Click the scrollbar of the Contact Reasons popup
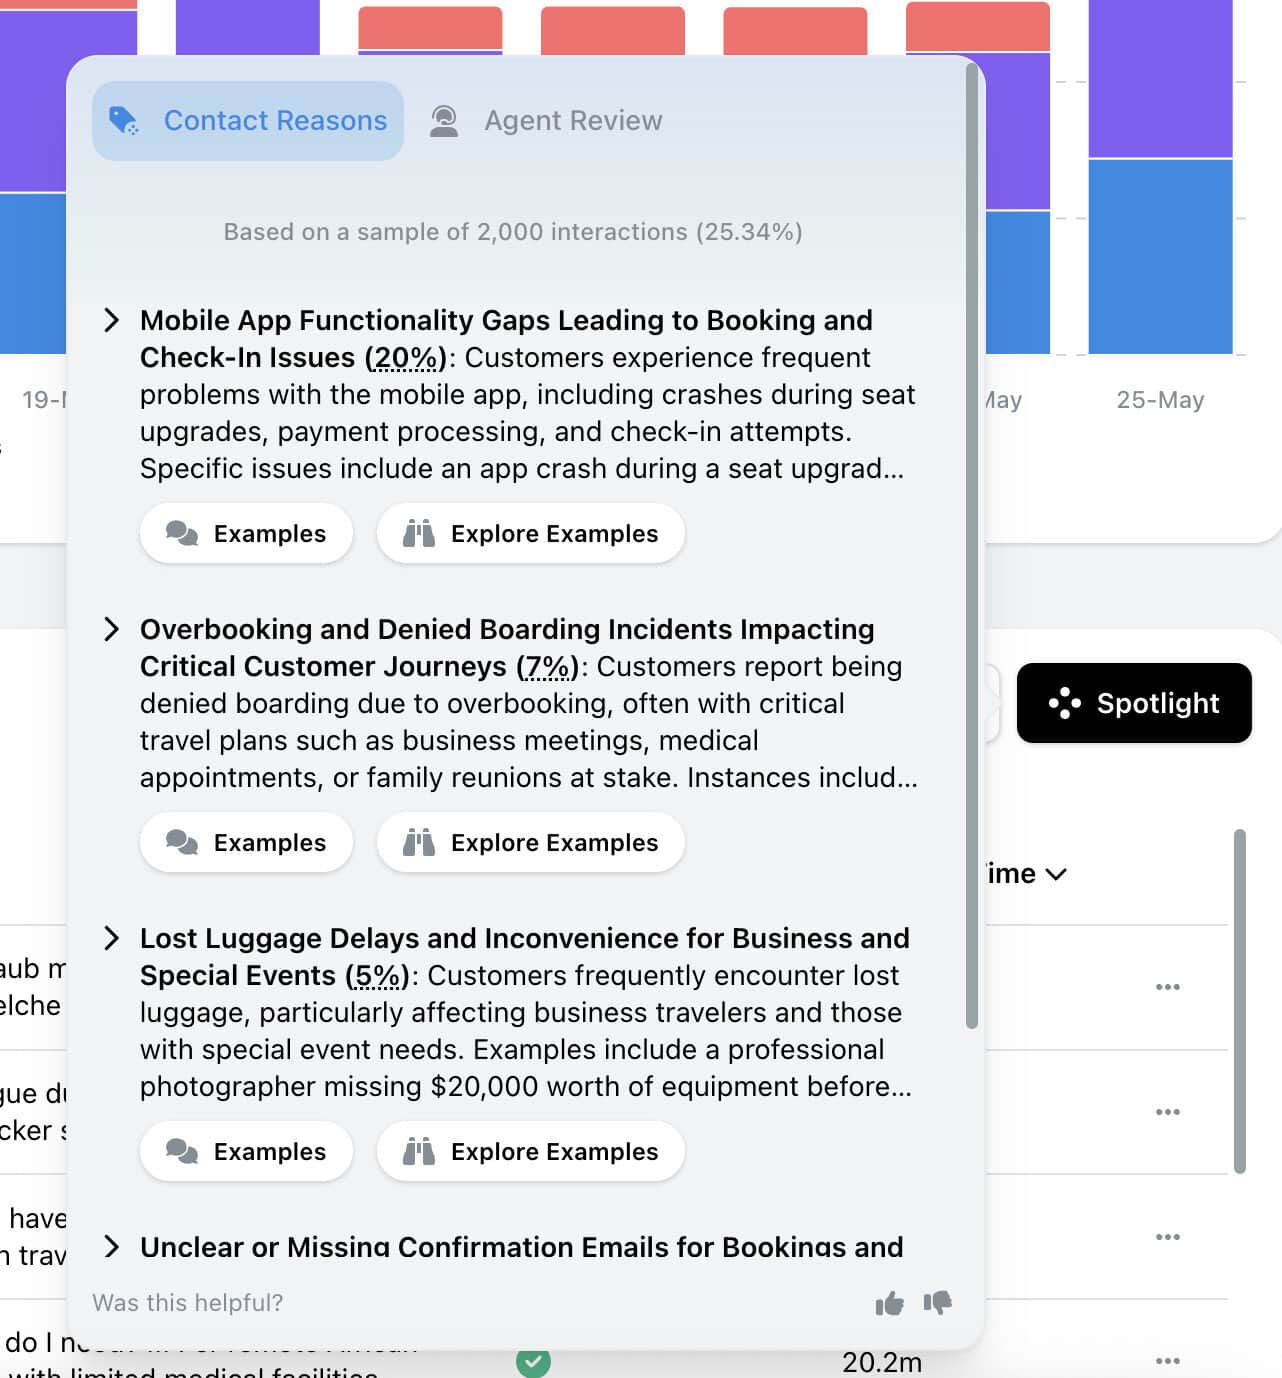Viewport: 1282px width, 1378px height. click(x=972, y=545)
